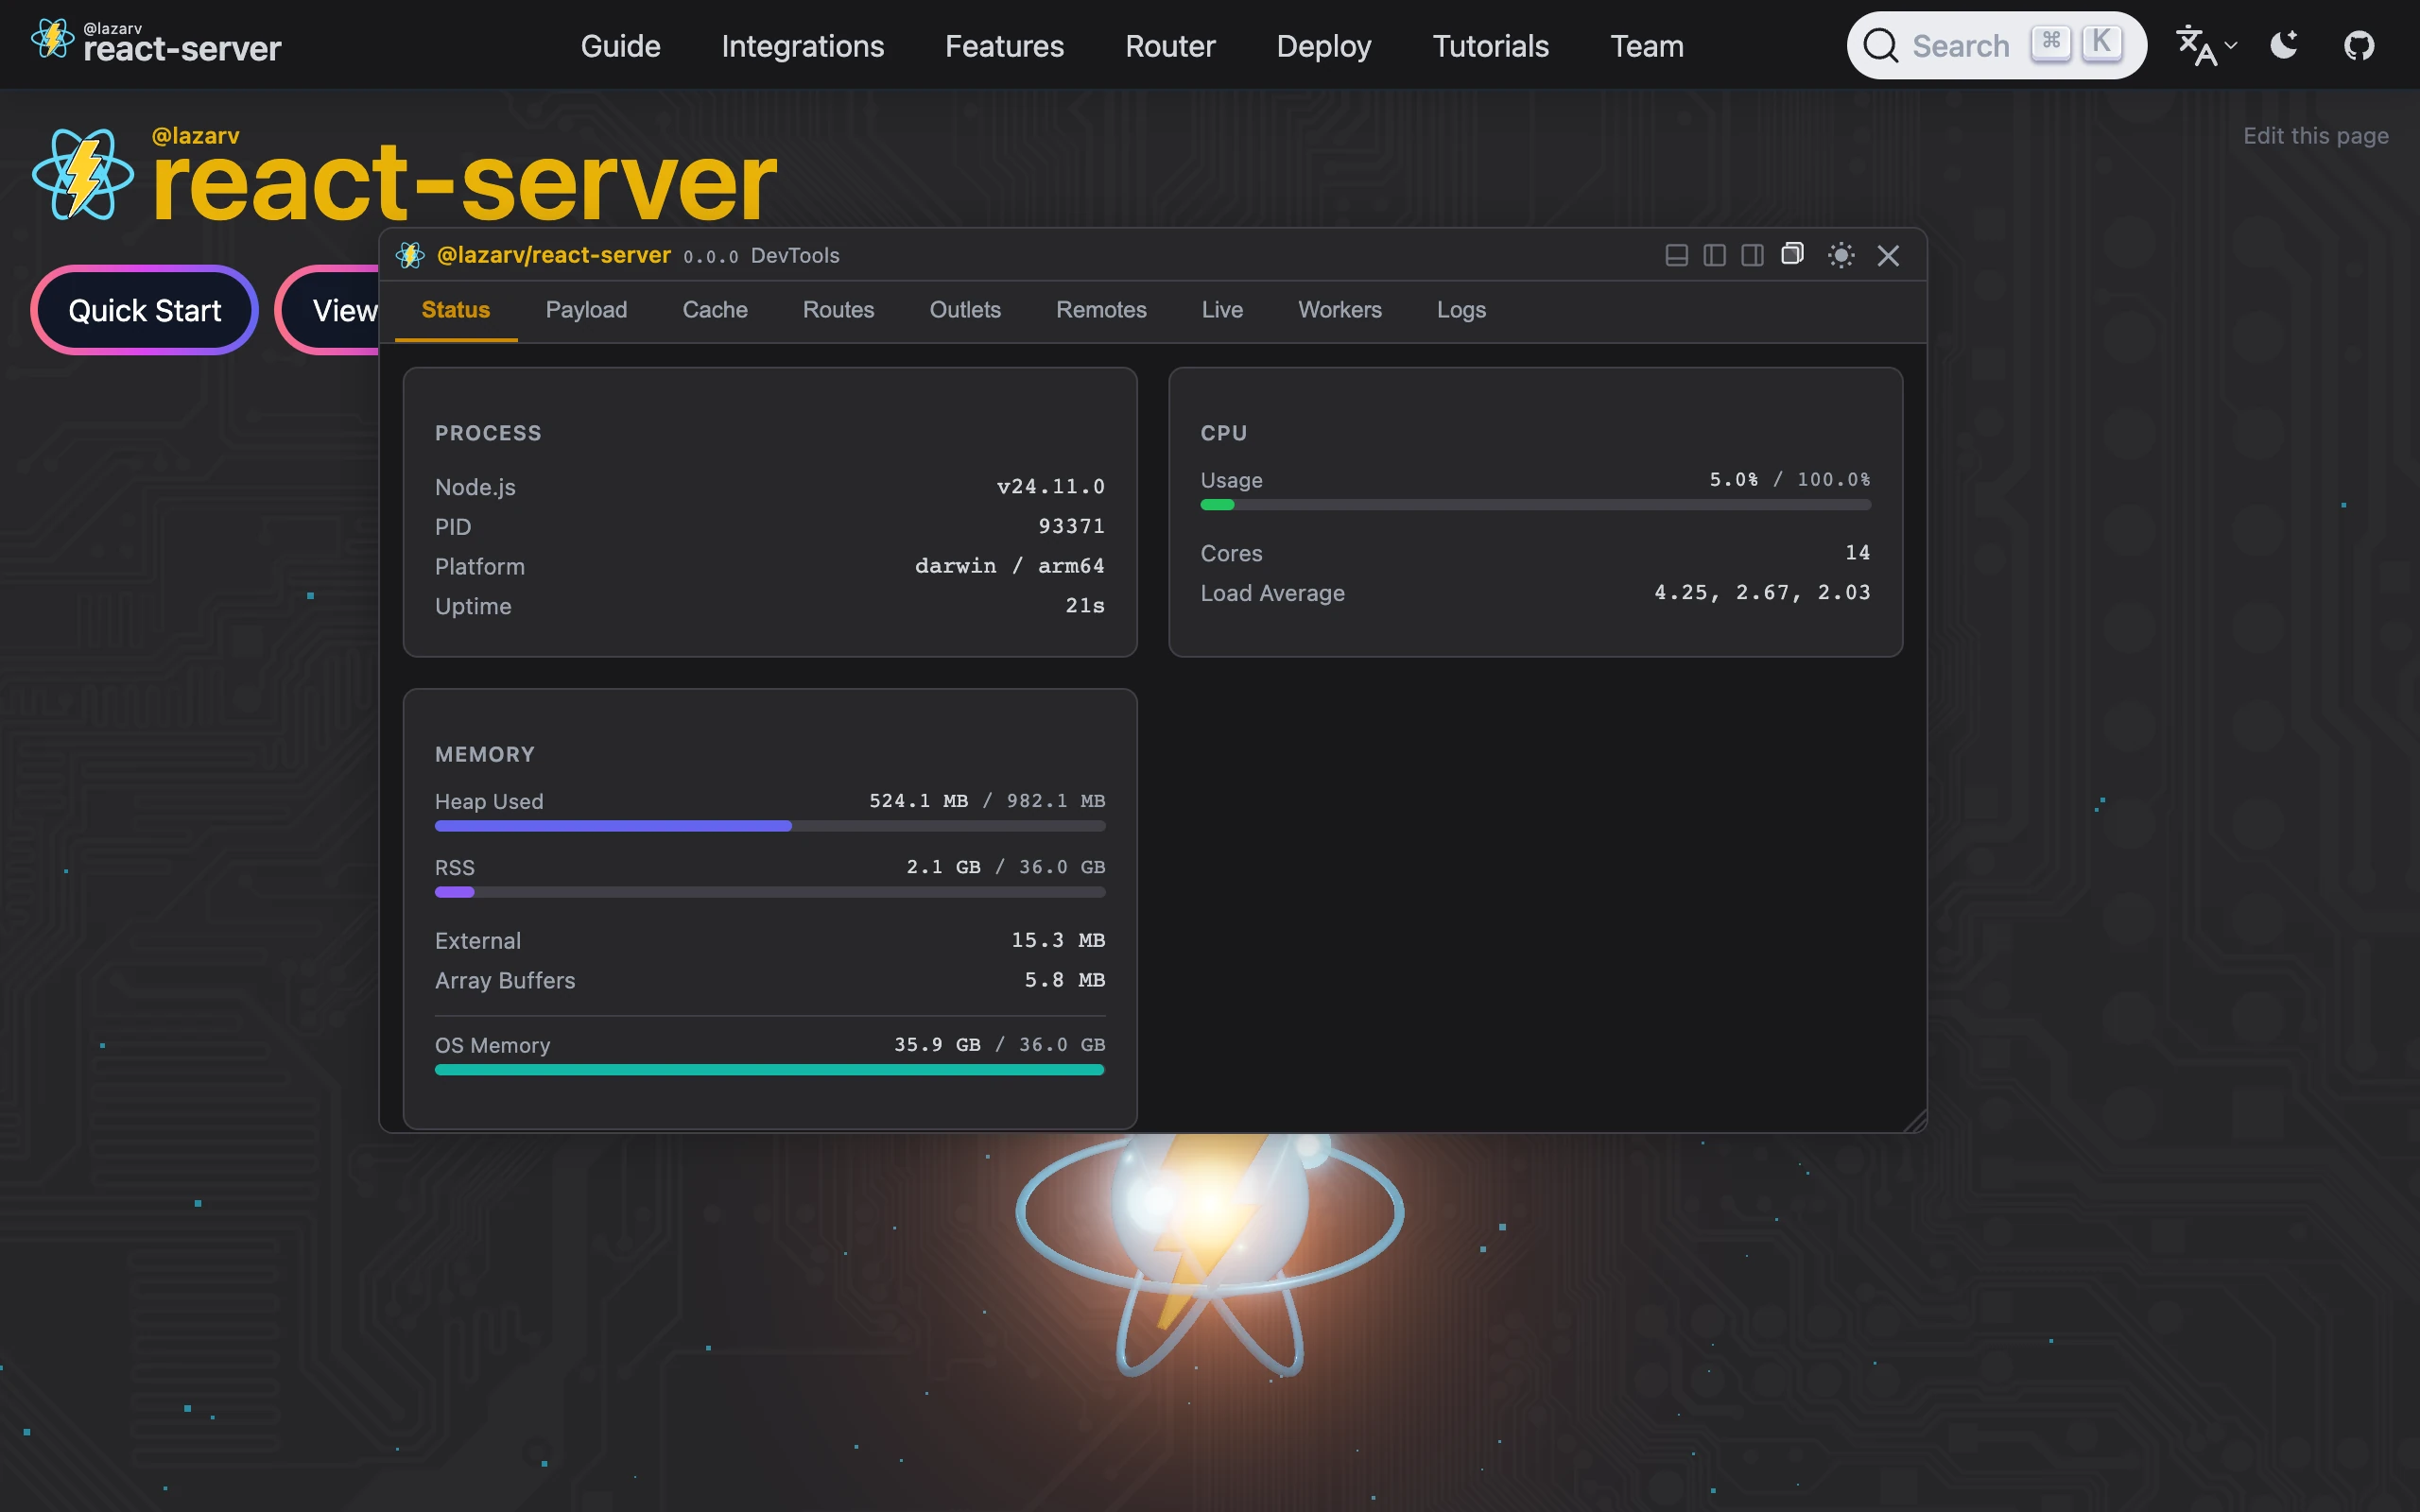Image resolution: width=2420 pixels, height=1512 pixels.
Task: Switch to the Payload tab
Action: coord(586,310)
